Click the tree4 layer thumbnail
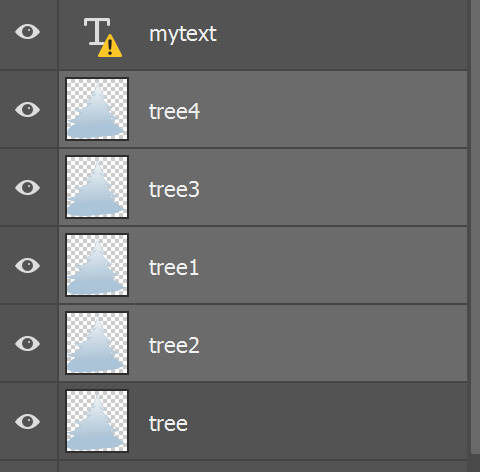 pyautogui.click(x=97, y=109)
